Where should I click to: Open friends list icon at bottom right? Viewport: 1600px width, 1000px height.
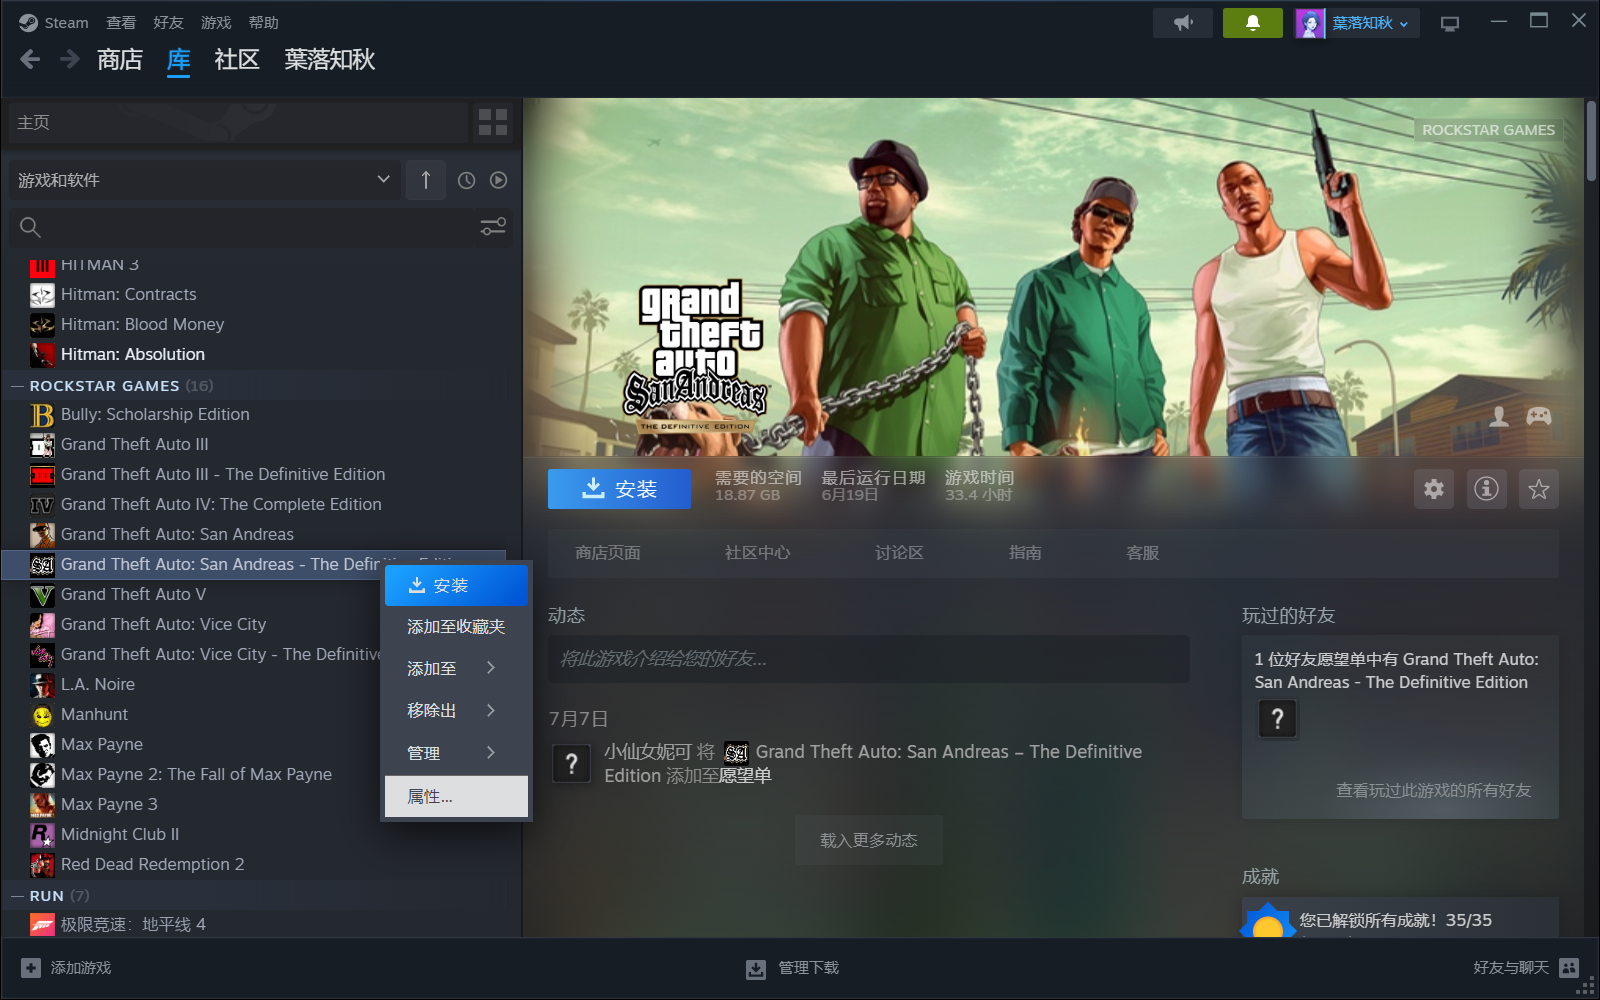click(x=1569, y=968)
